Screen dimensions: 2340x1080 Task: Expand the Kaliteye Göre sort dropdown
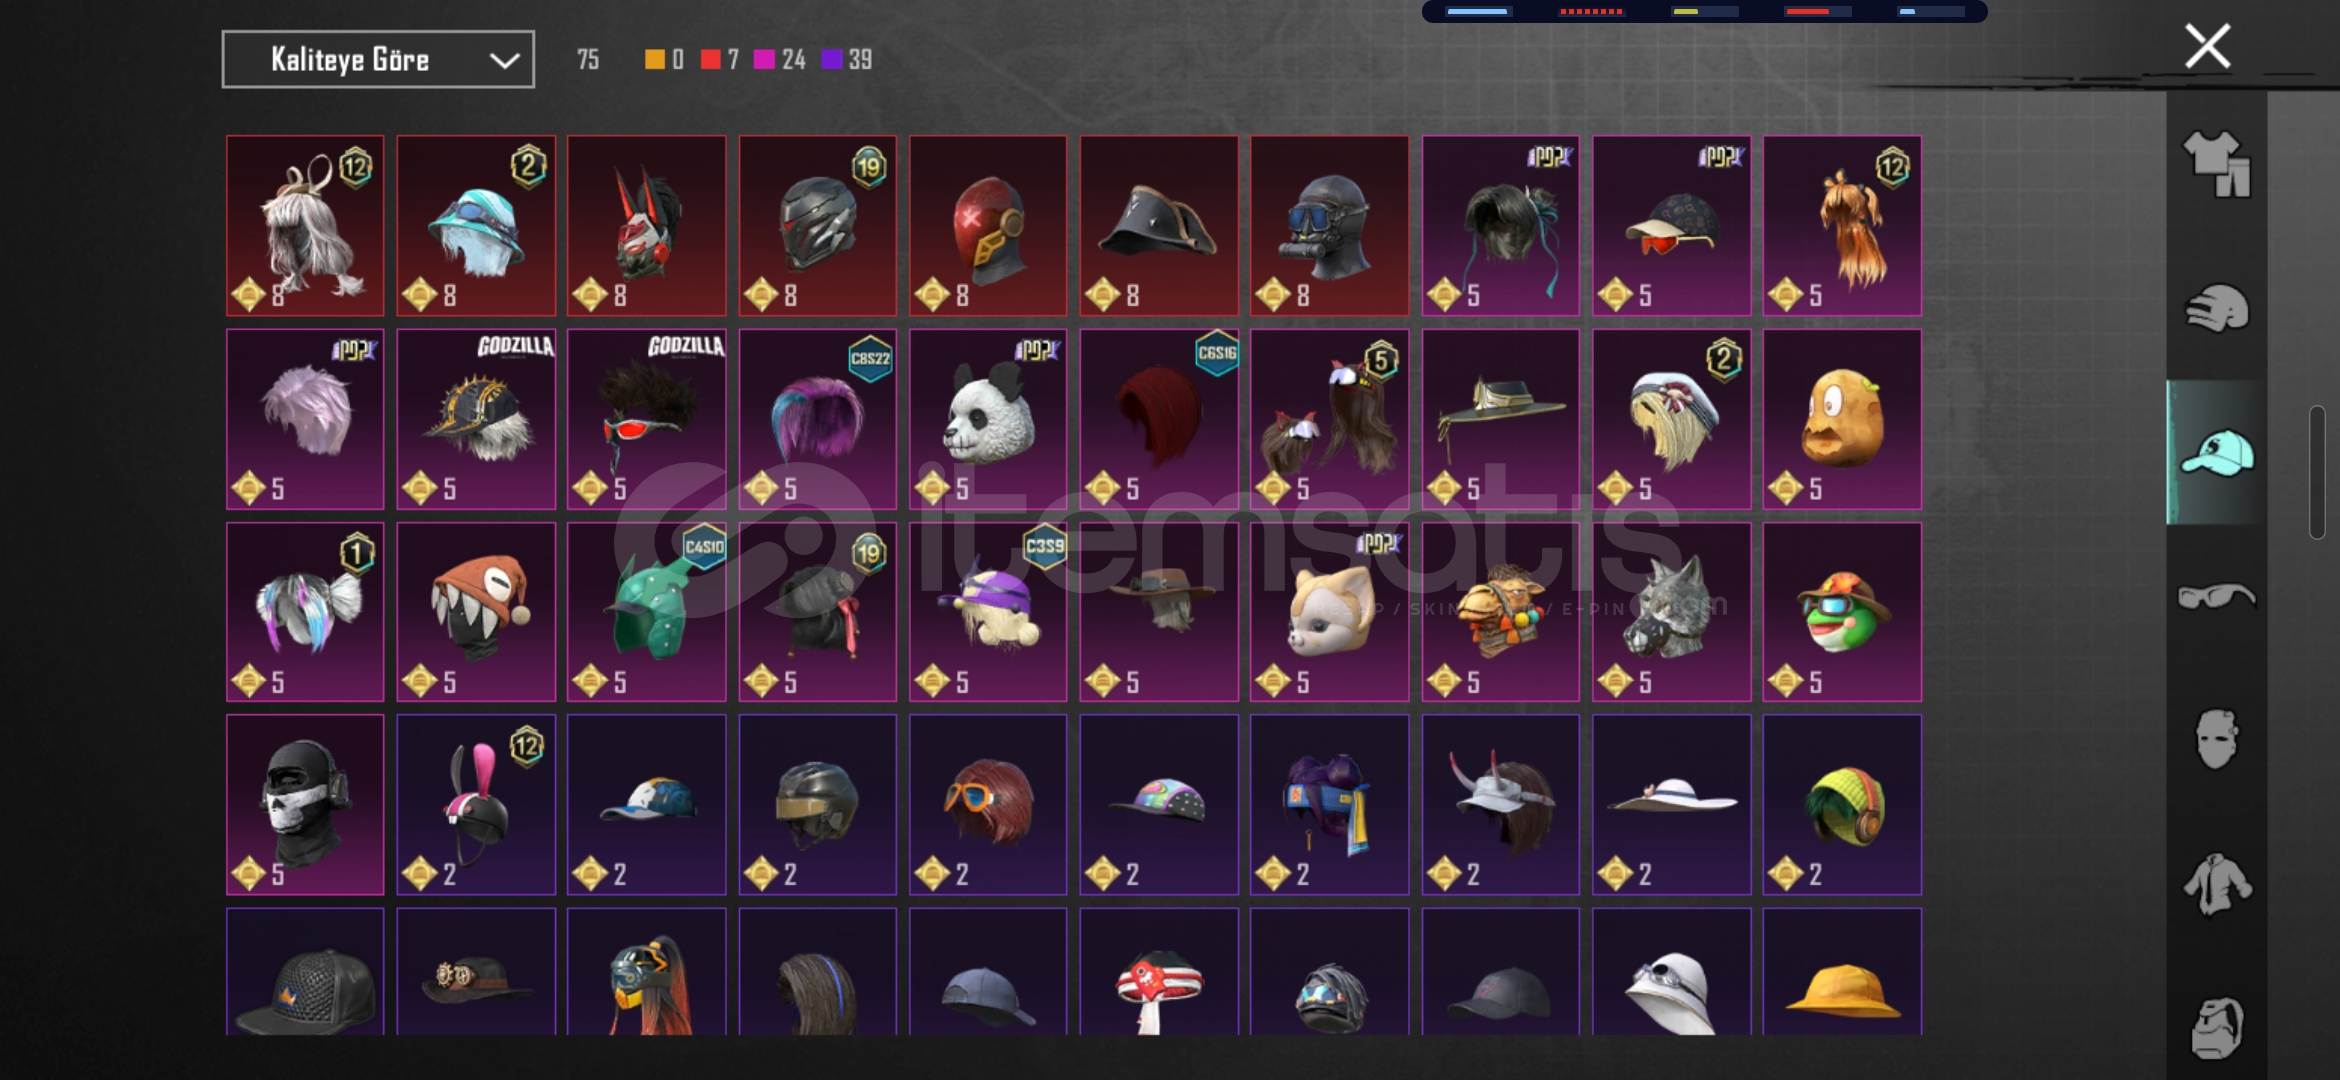[378, 60]
